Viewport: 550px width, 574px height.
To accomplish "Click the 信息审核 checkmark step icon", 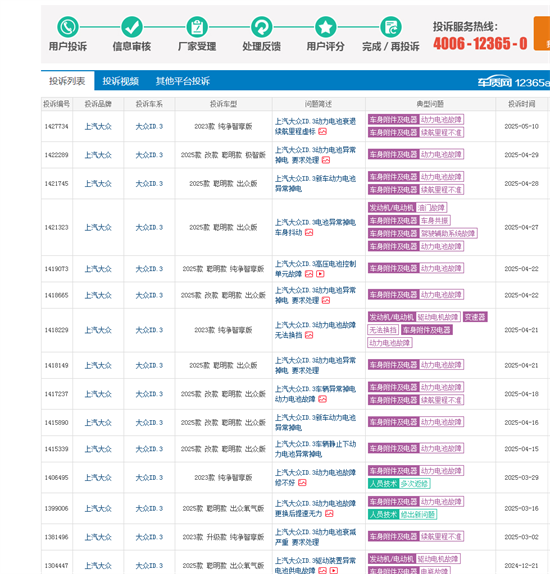I will [132, 27].
